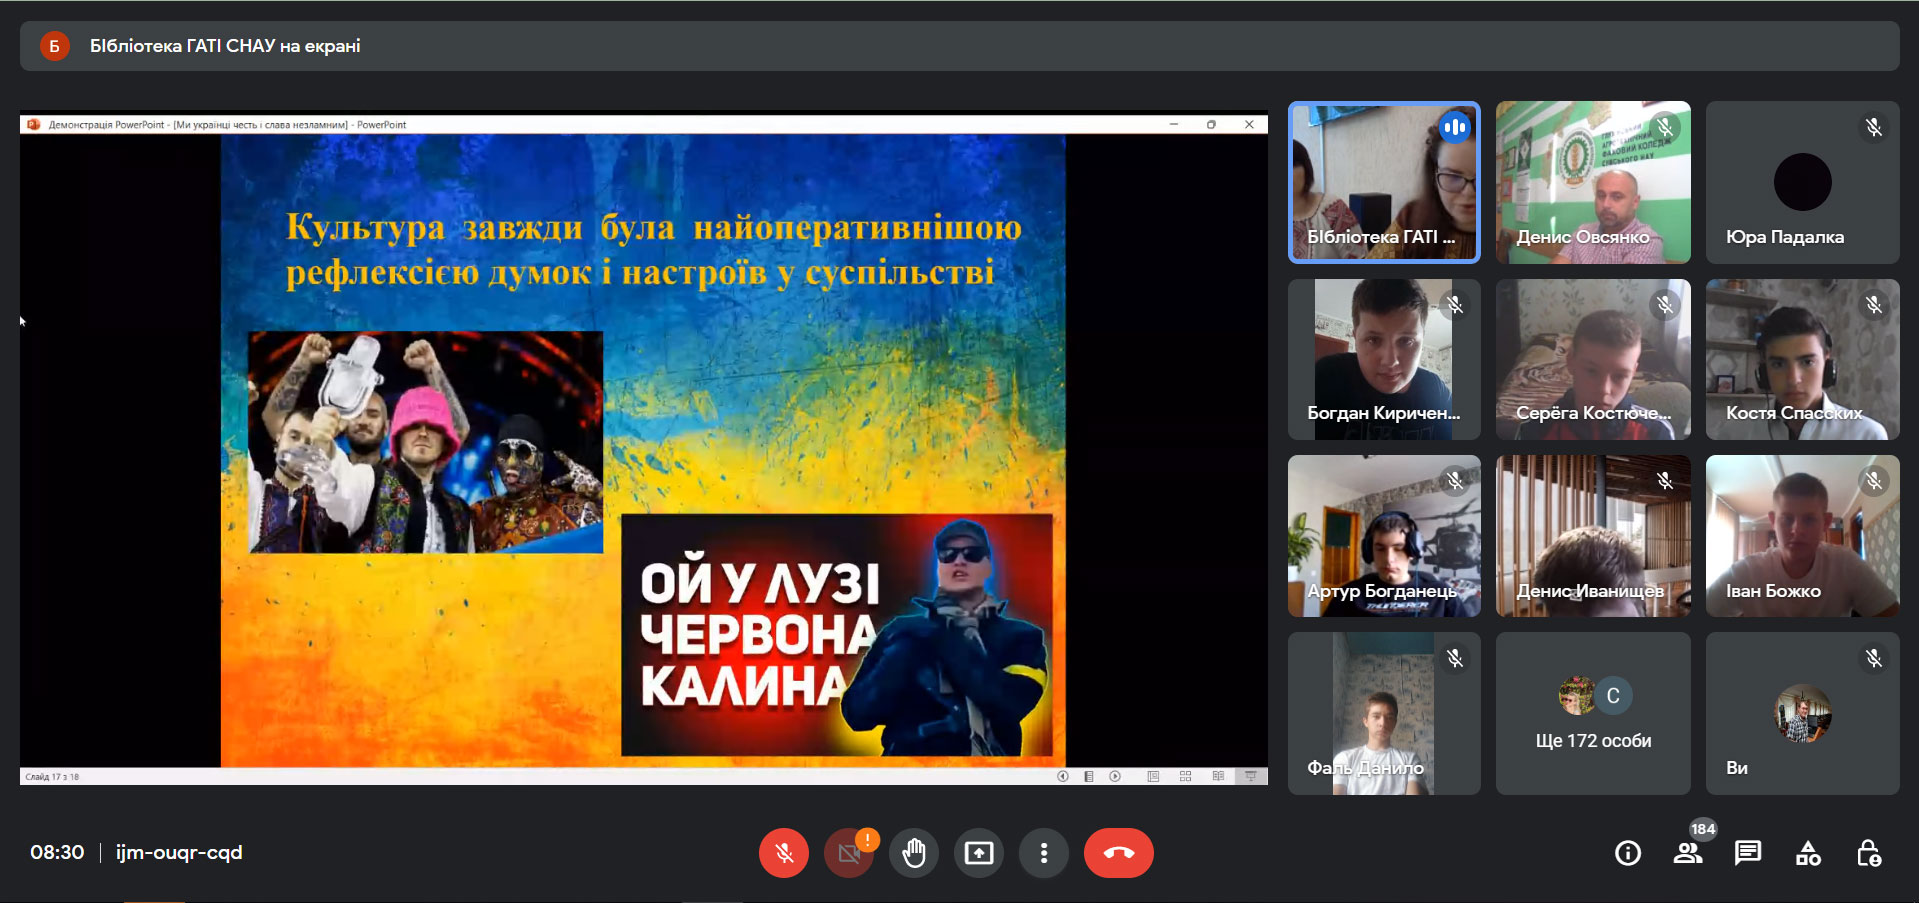Select the Бібліотека ГАТІ video tile
Image resolution: width=1919 pixels, height=903 pixels.
click(x=1384, y=182)
